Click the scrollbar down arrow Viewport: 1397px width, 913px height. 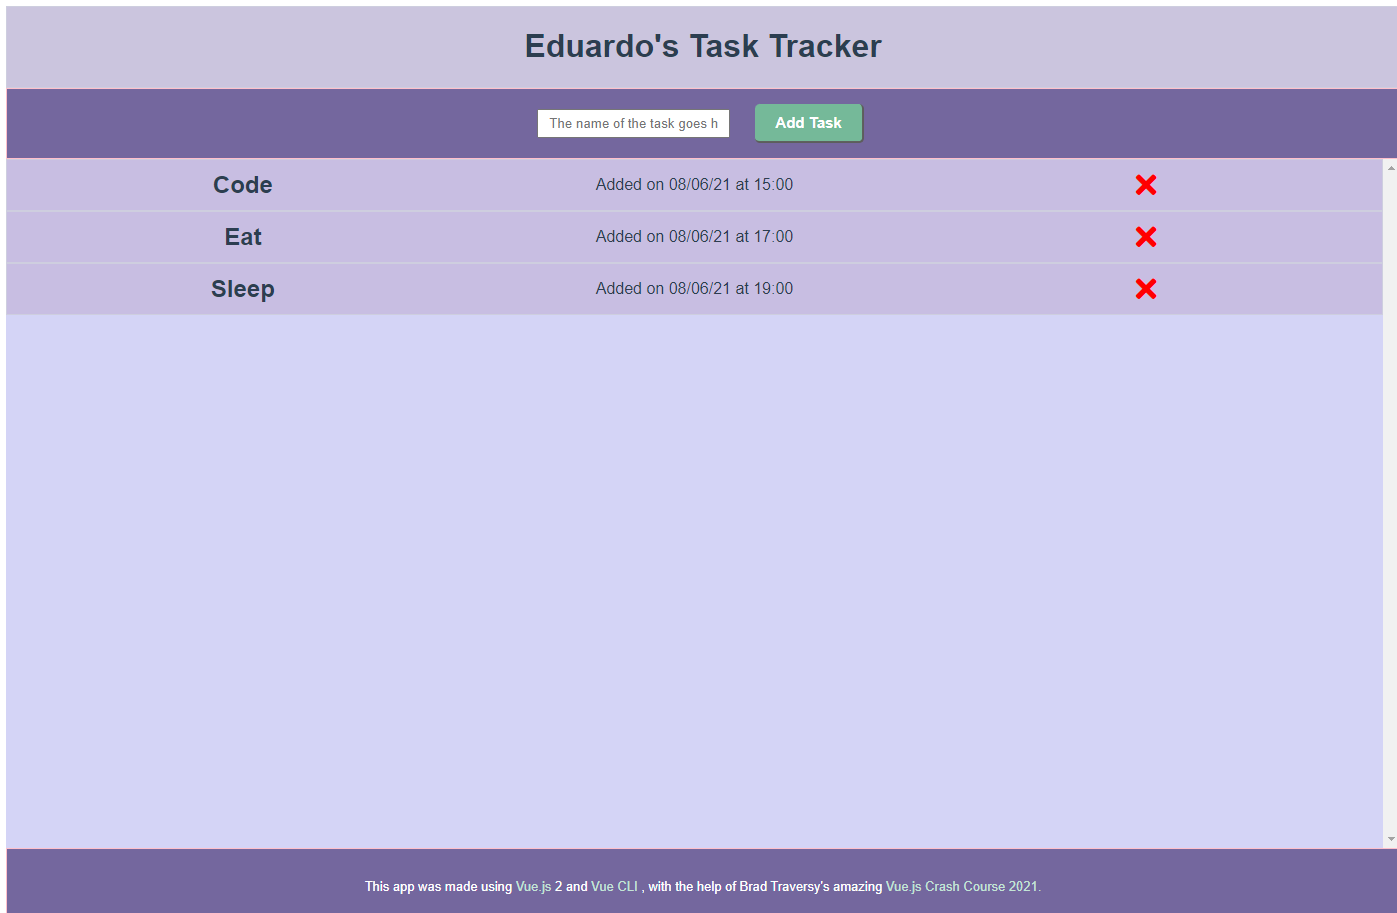[1390, 838]
